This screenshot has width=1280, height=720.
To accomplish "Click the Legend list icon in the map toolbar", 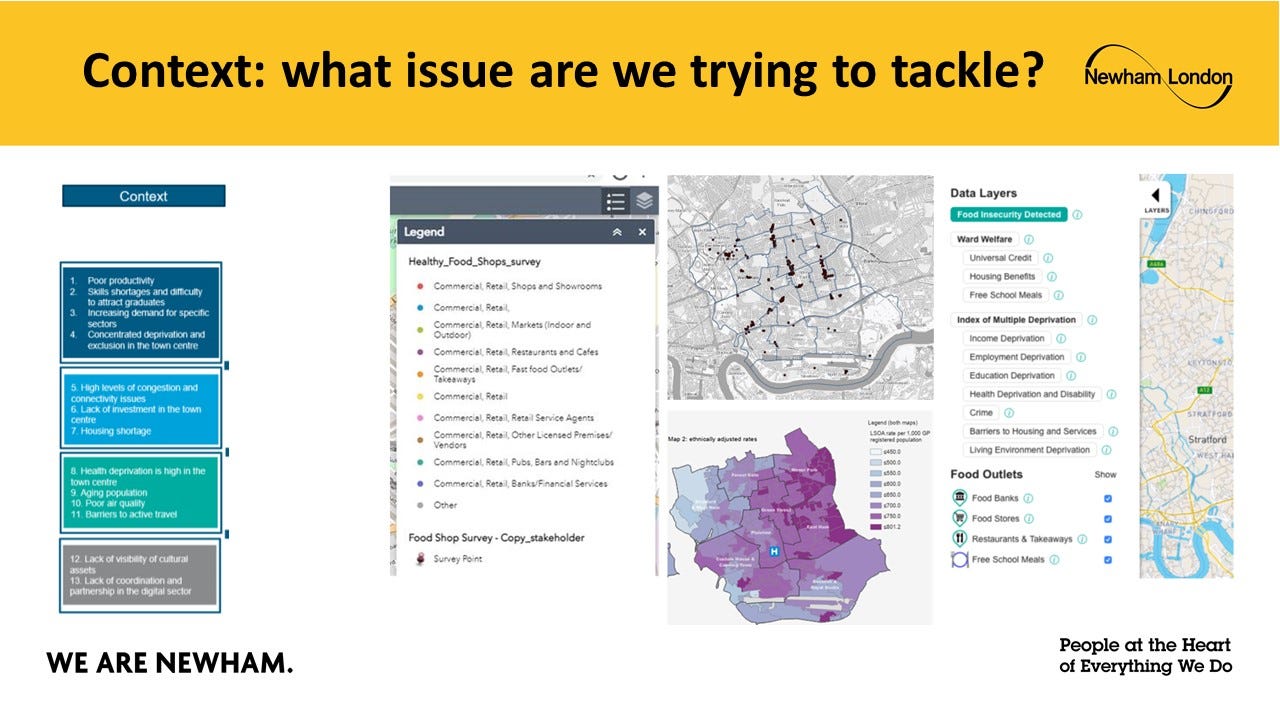I will click(616, 202).
